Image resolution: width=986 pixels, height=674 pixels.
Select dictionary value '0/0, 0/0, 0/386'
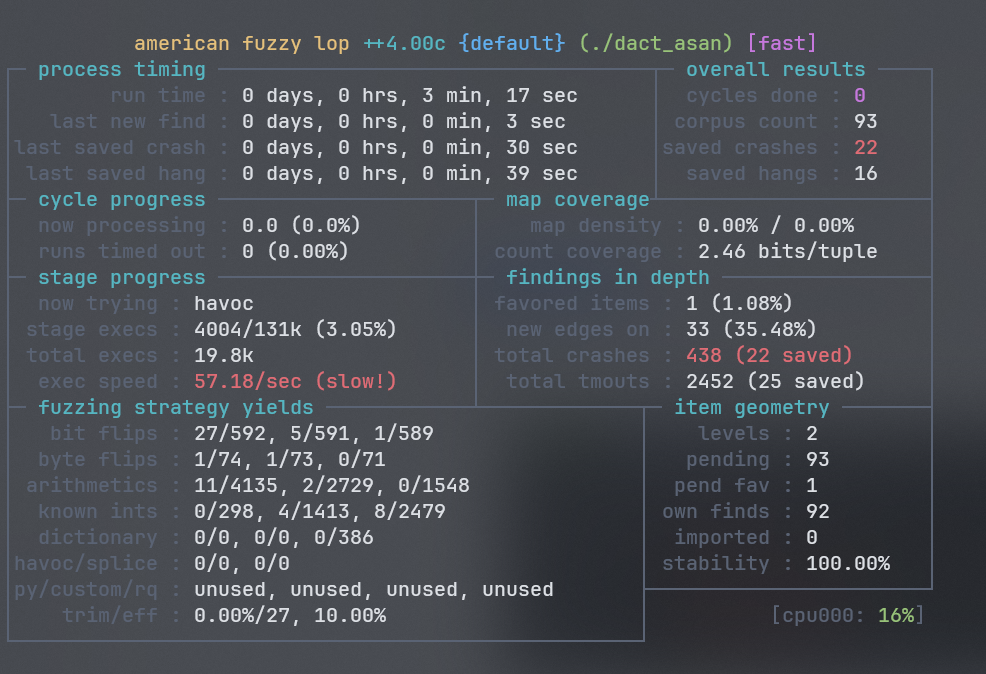tap(284, 538)
